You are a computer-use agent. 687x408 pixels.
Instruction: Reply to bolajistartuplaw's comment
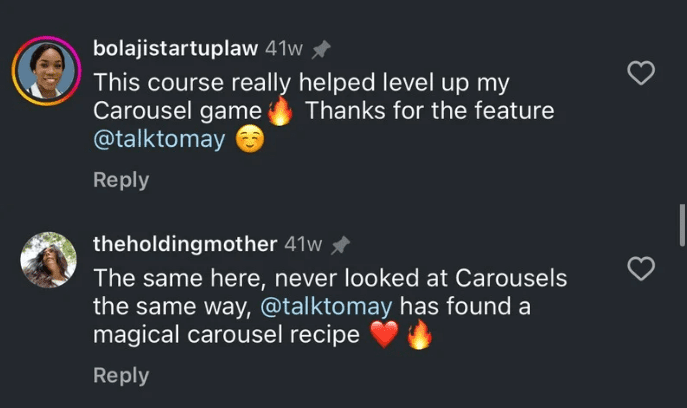tap(121, 180)
